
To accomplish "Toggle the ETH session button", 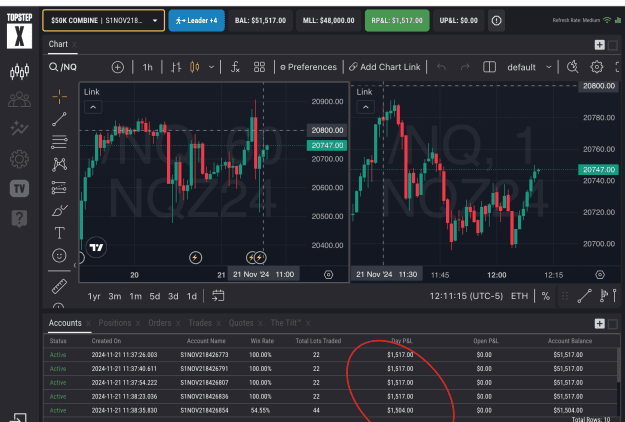I will 519,296.
